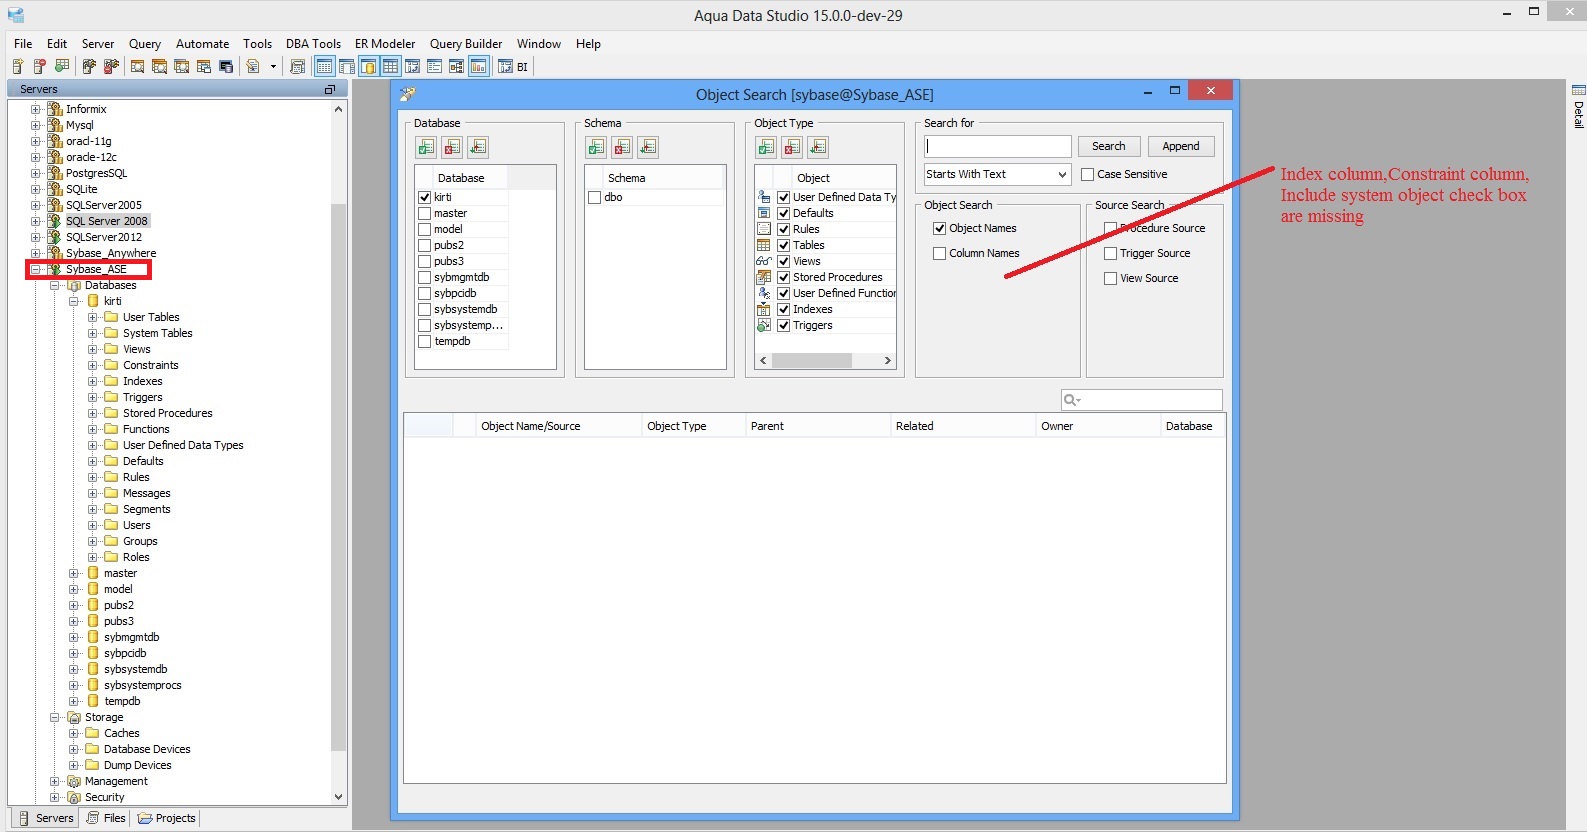Sort by Object Type column header
Screen dimensions: 1587x832
tap(693, 426)
